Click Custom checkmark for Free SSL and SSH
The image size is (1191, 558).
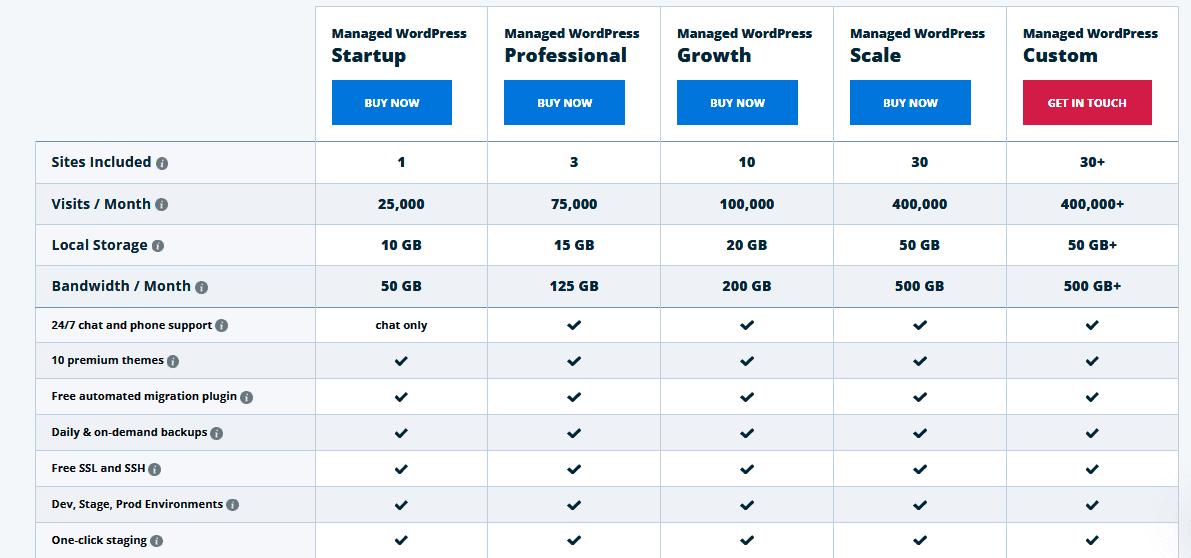(x=1092, y=468)
